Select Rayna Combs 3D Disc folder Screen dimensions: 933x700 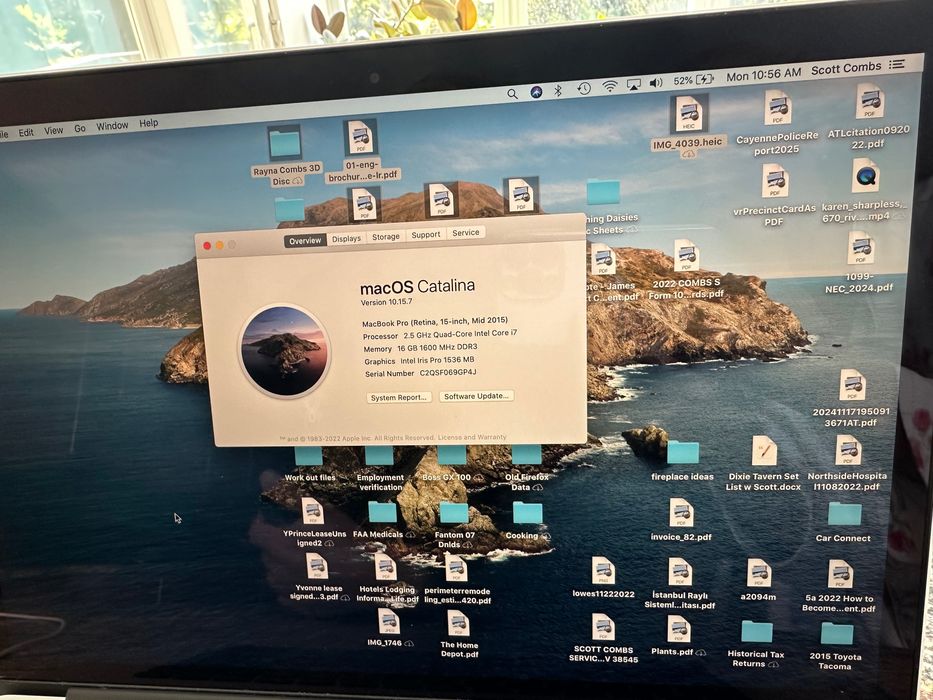point(284,143)
